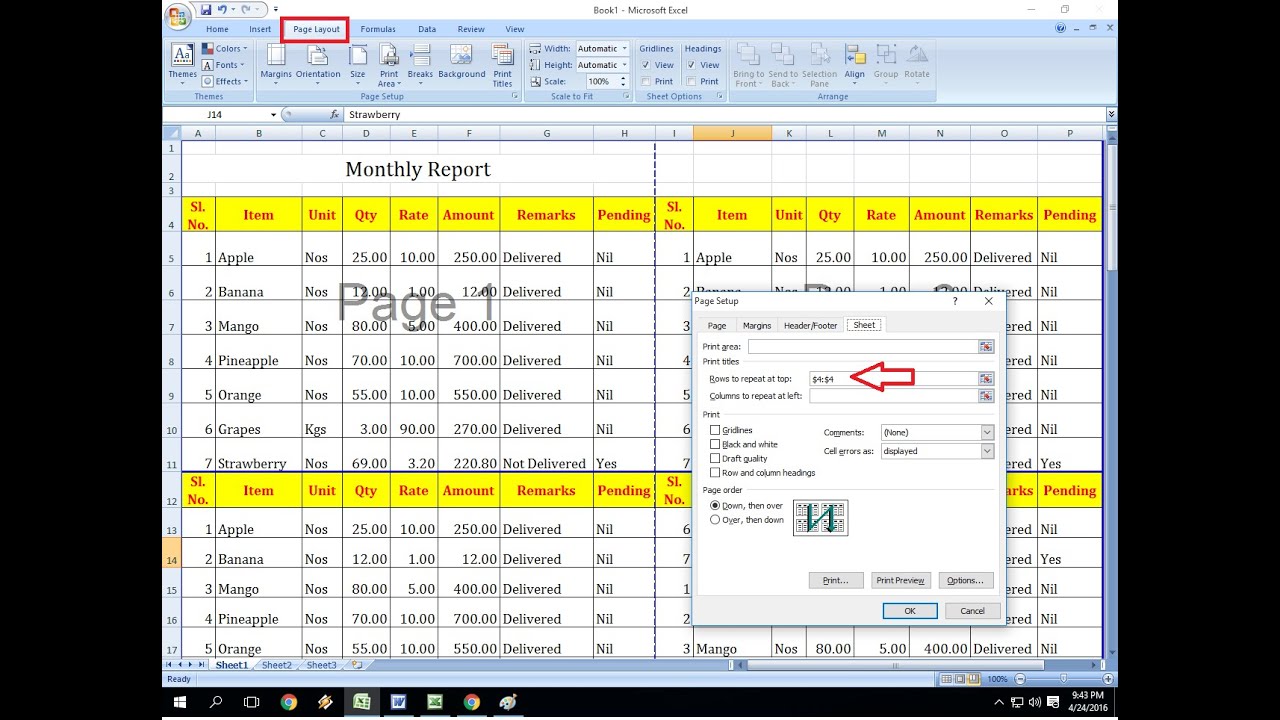Switch to the Insert ribbon tab
1280x720 pixels.
(260, 29)
